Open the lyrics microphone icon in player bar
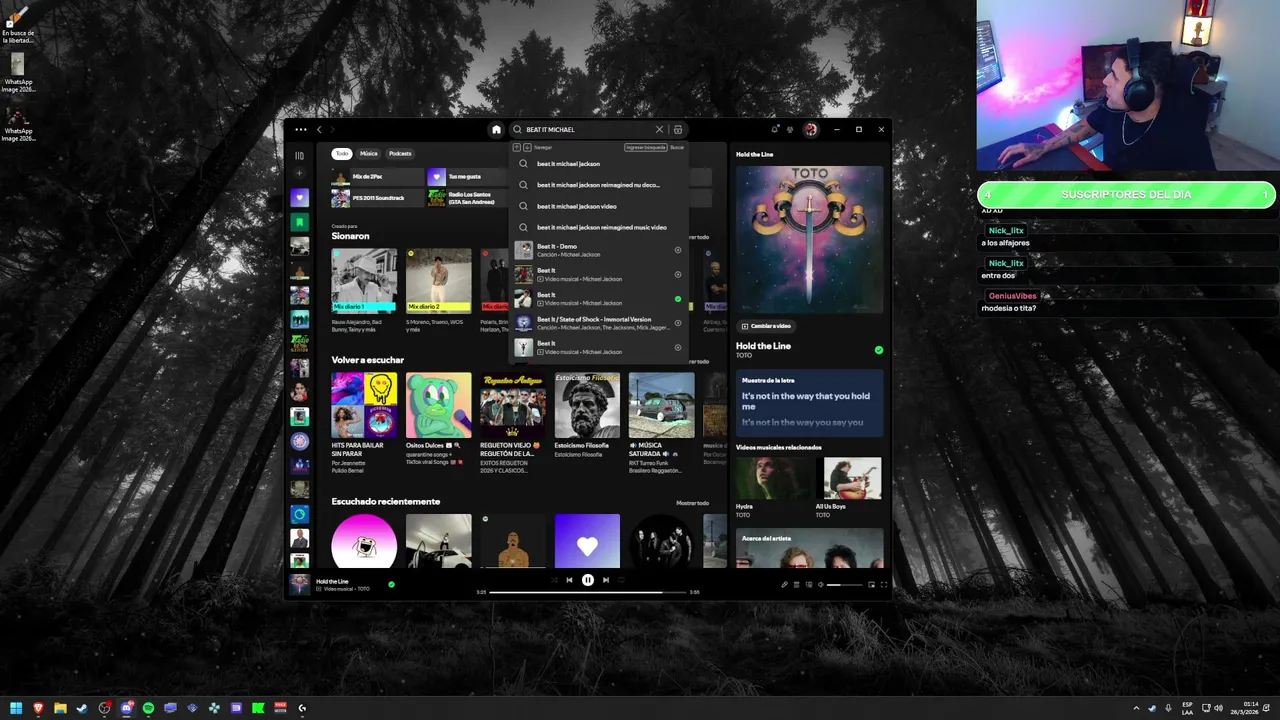 tap(784, 584)
